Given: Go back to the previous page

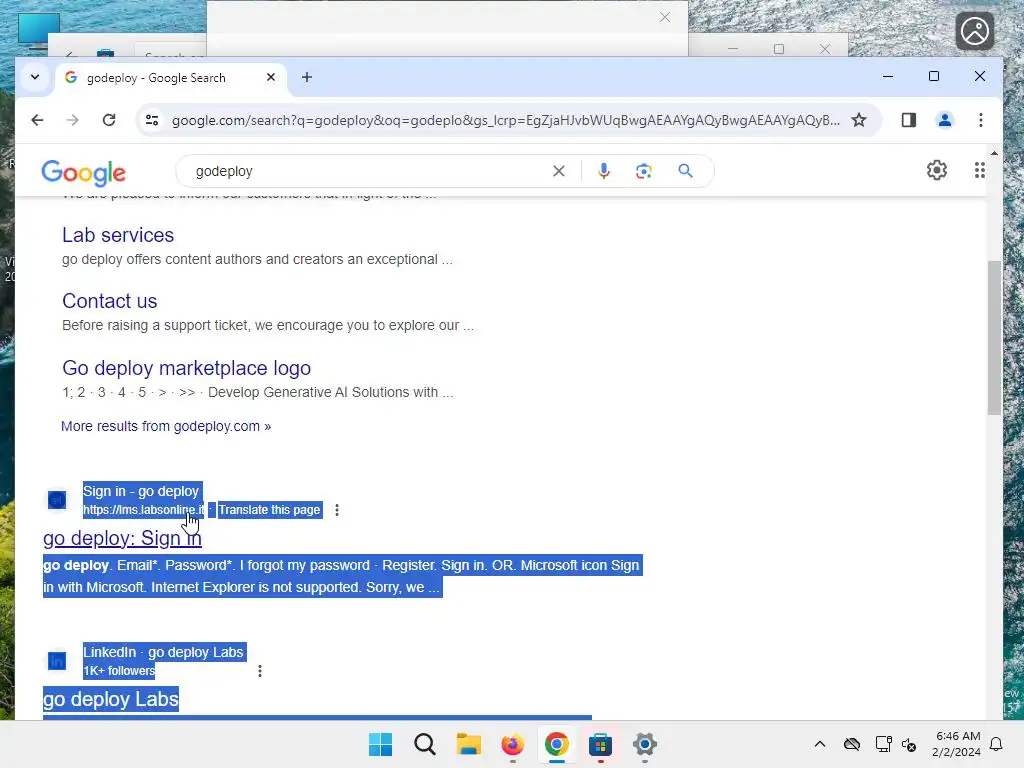Looking at the screenshot, I should (37, 120).
